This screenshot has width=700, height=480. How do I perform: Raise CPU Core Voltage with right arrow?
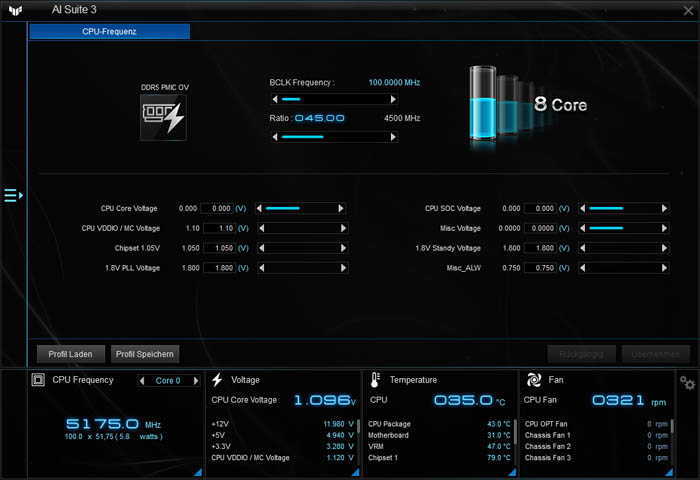coord(341,208)
